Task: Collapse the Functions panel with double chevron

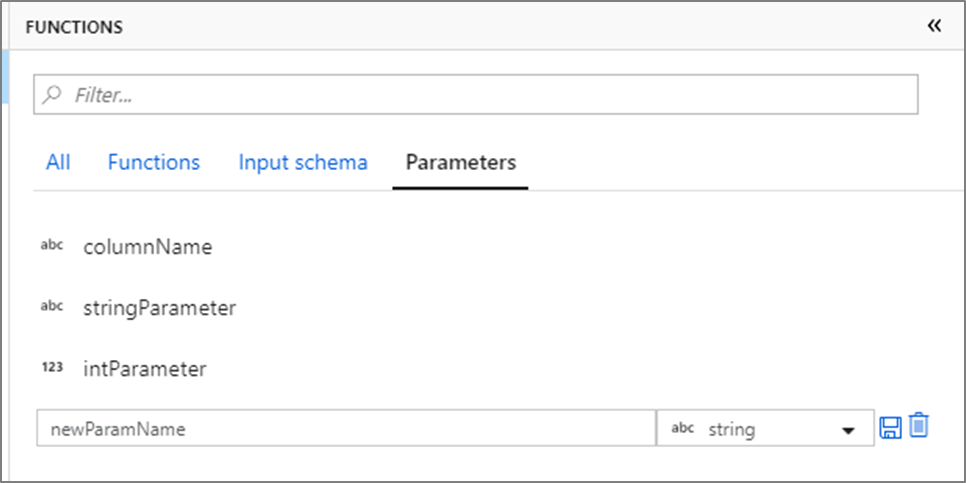Action: point(935,26)
